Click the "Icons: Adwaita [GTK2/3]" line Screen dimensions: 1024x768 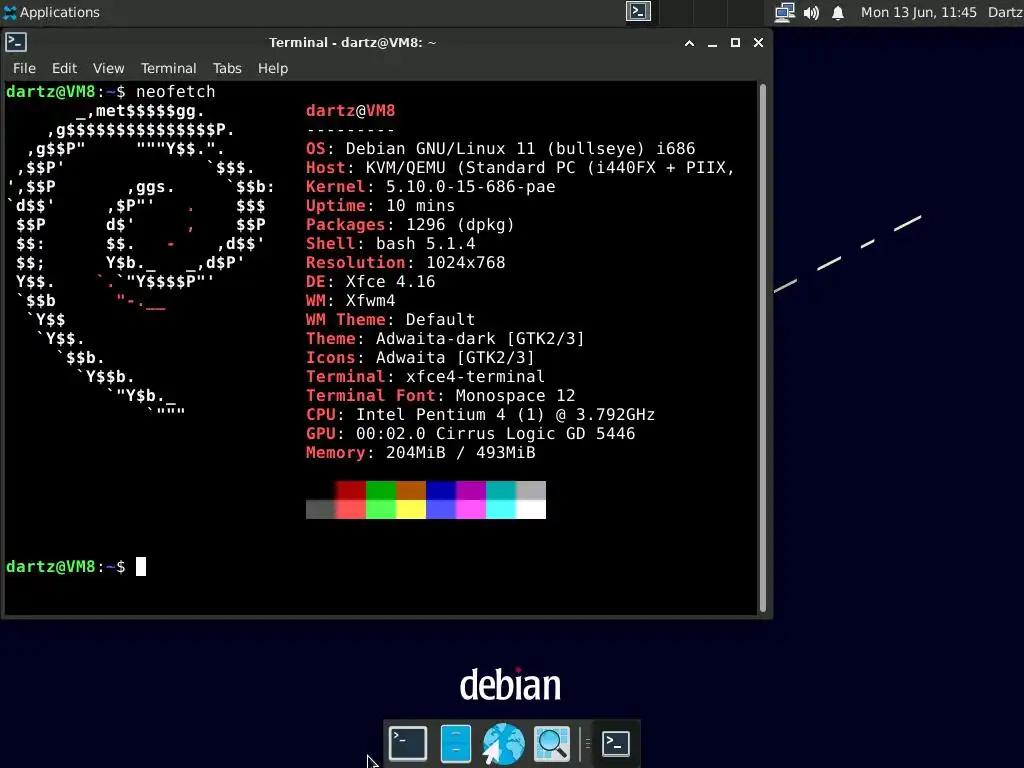[x=421, y=357]
